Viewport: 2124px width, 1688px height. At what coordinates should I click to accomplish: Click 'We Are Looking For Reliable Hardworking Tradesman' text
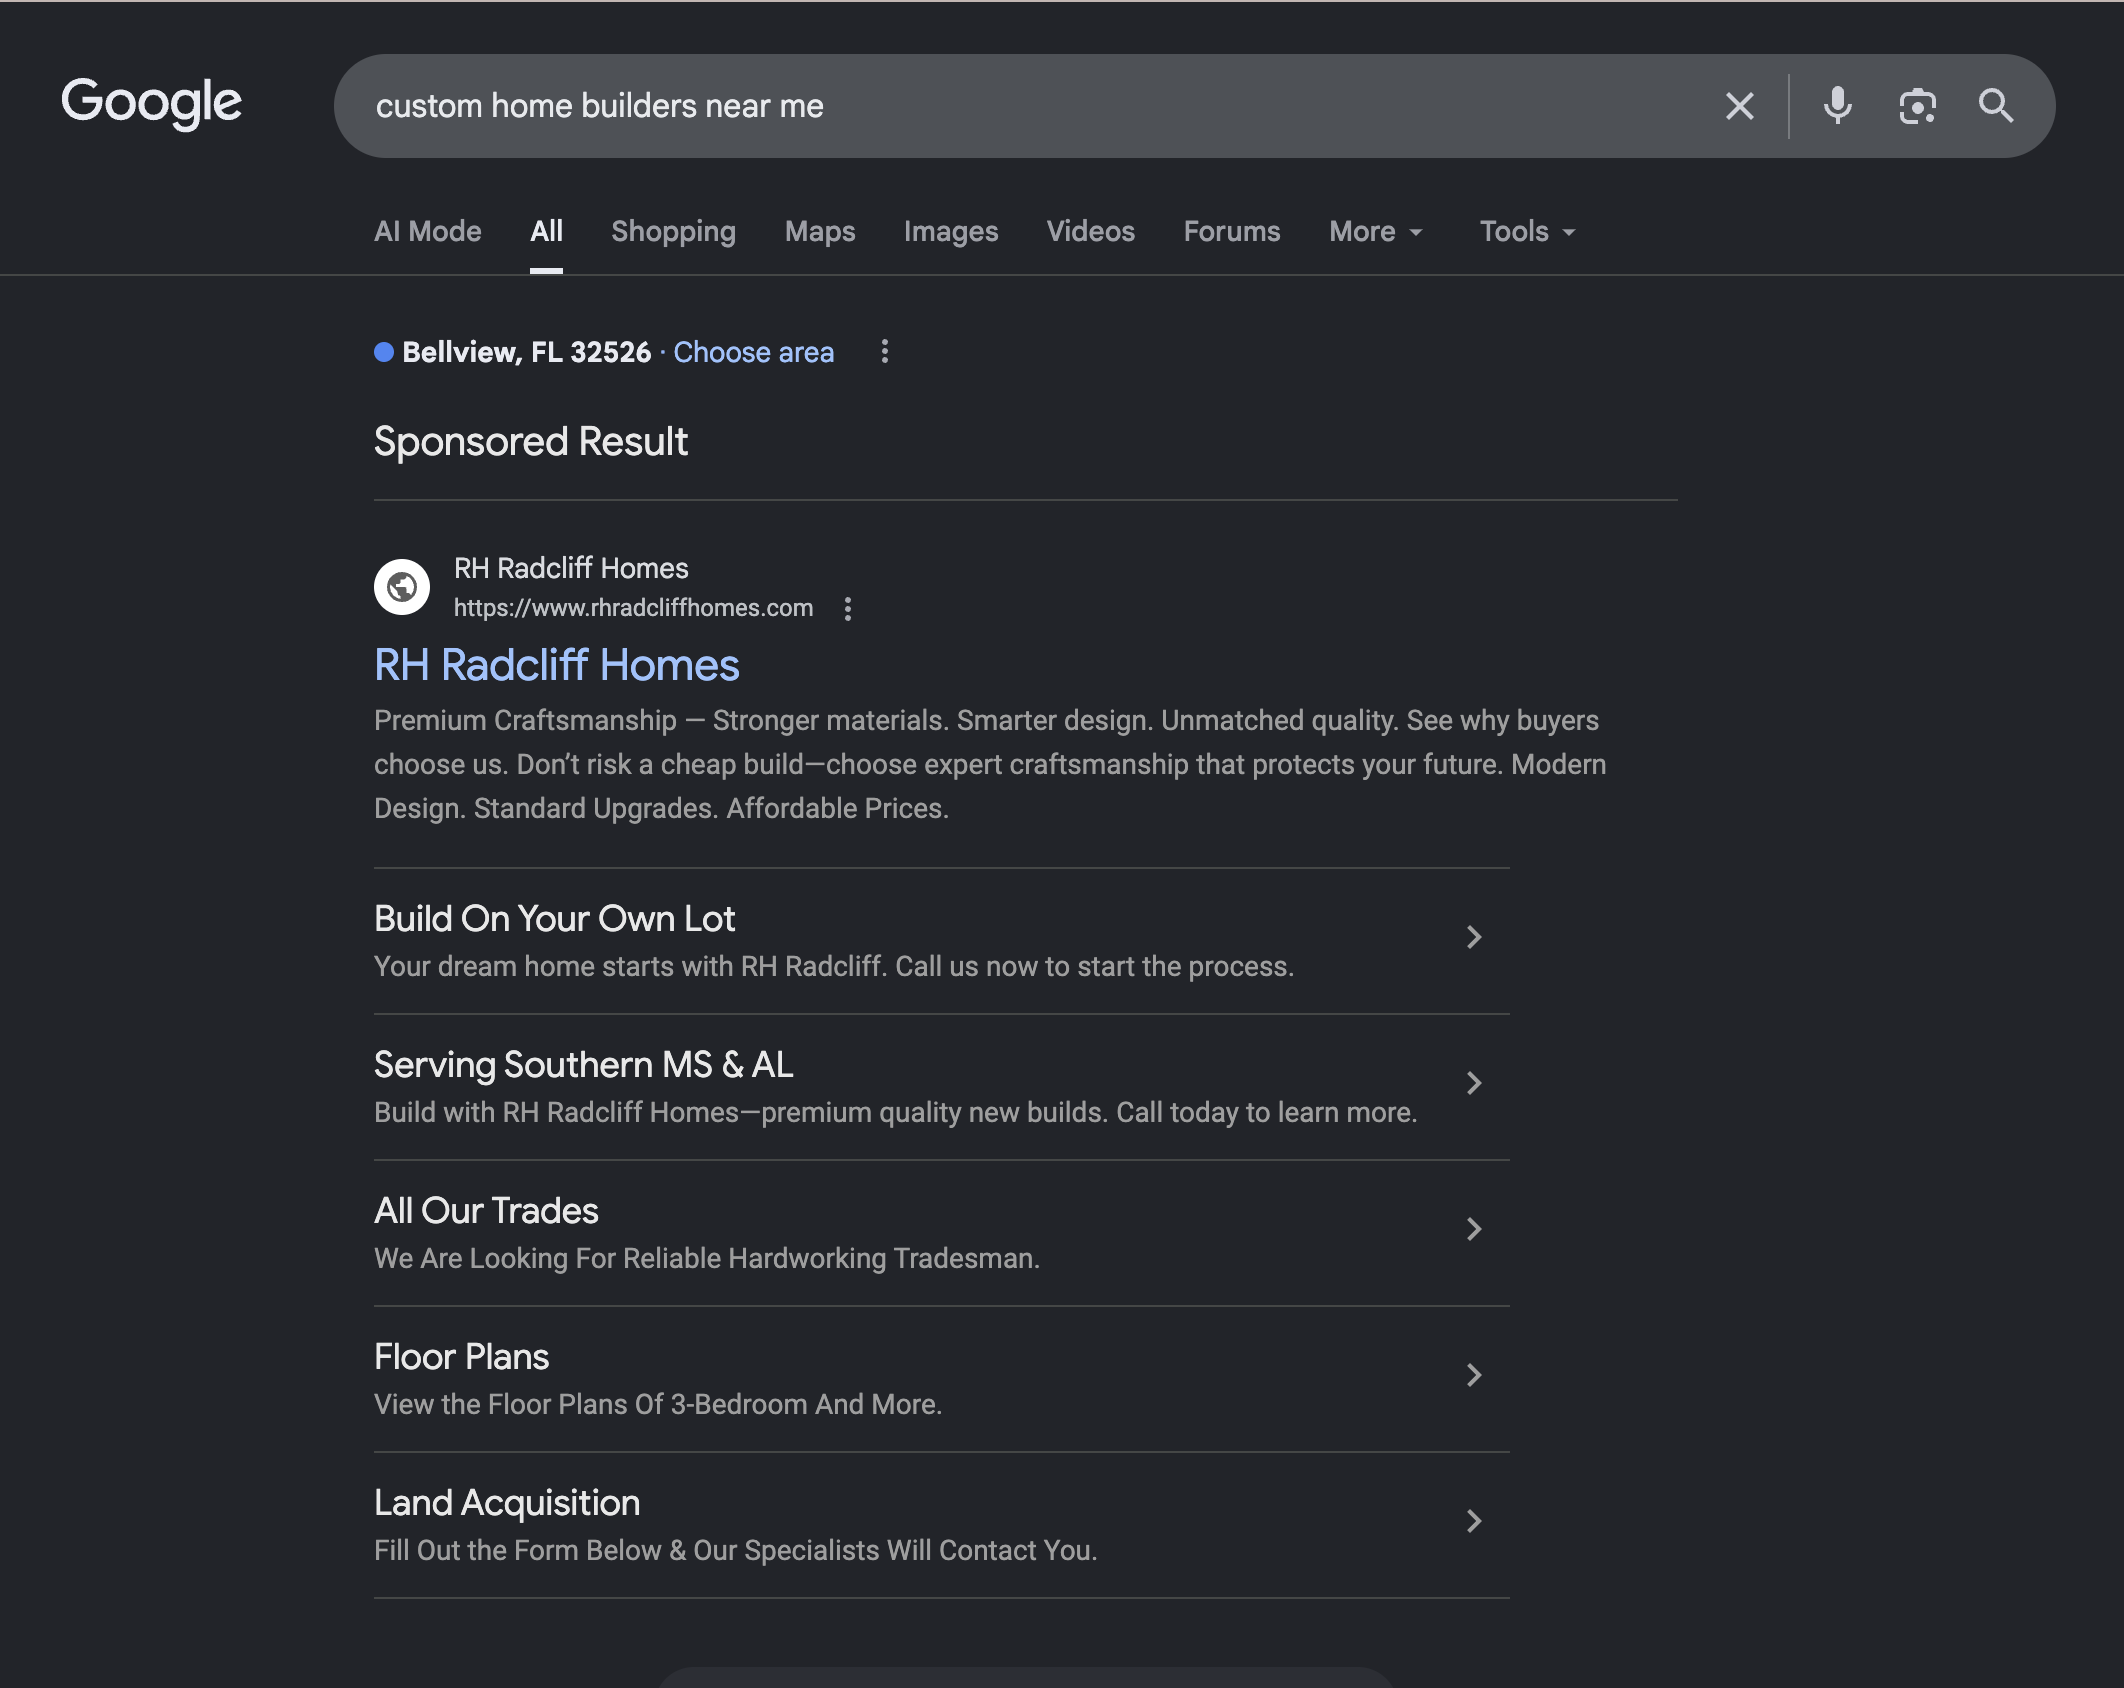click(x=707, y=1258)
